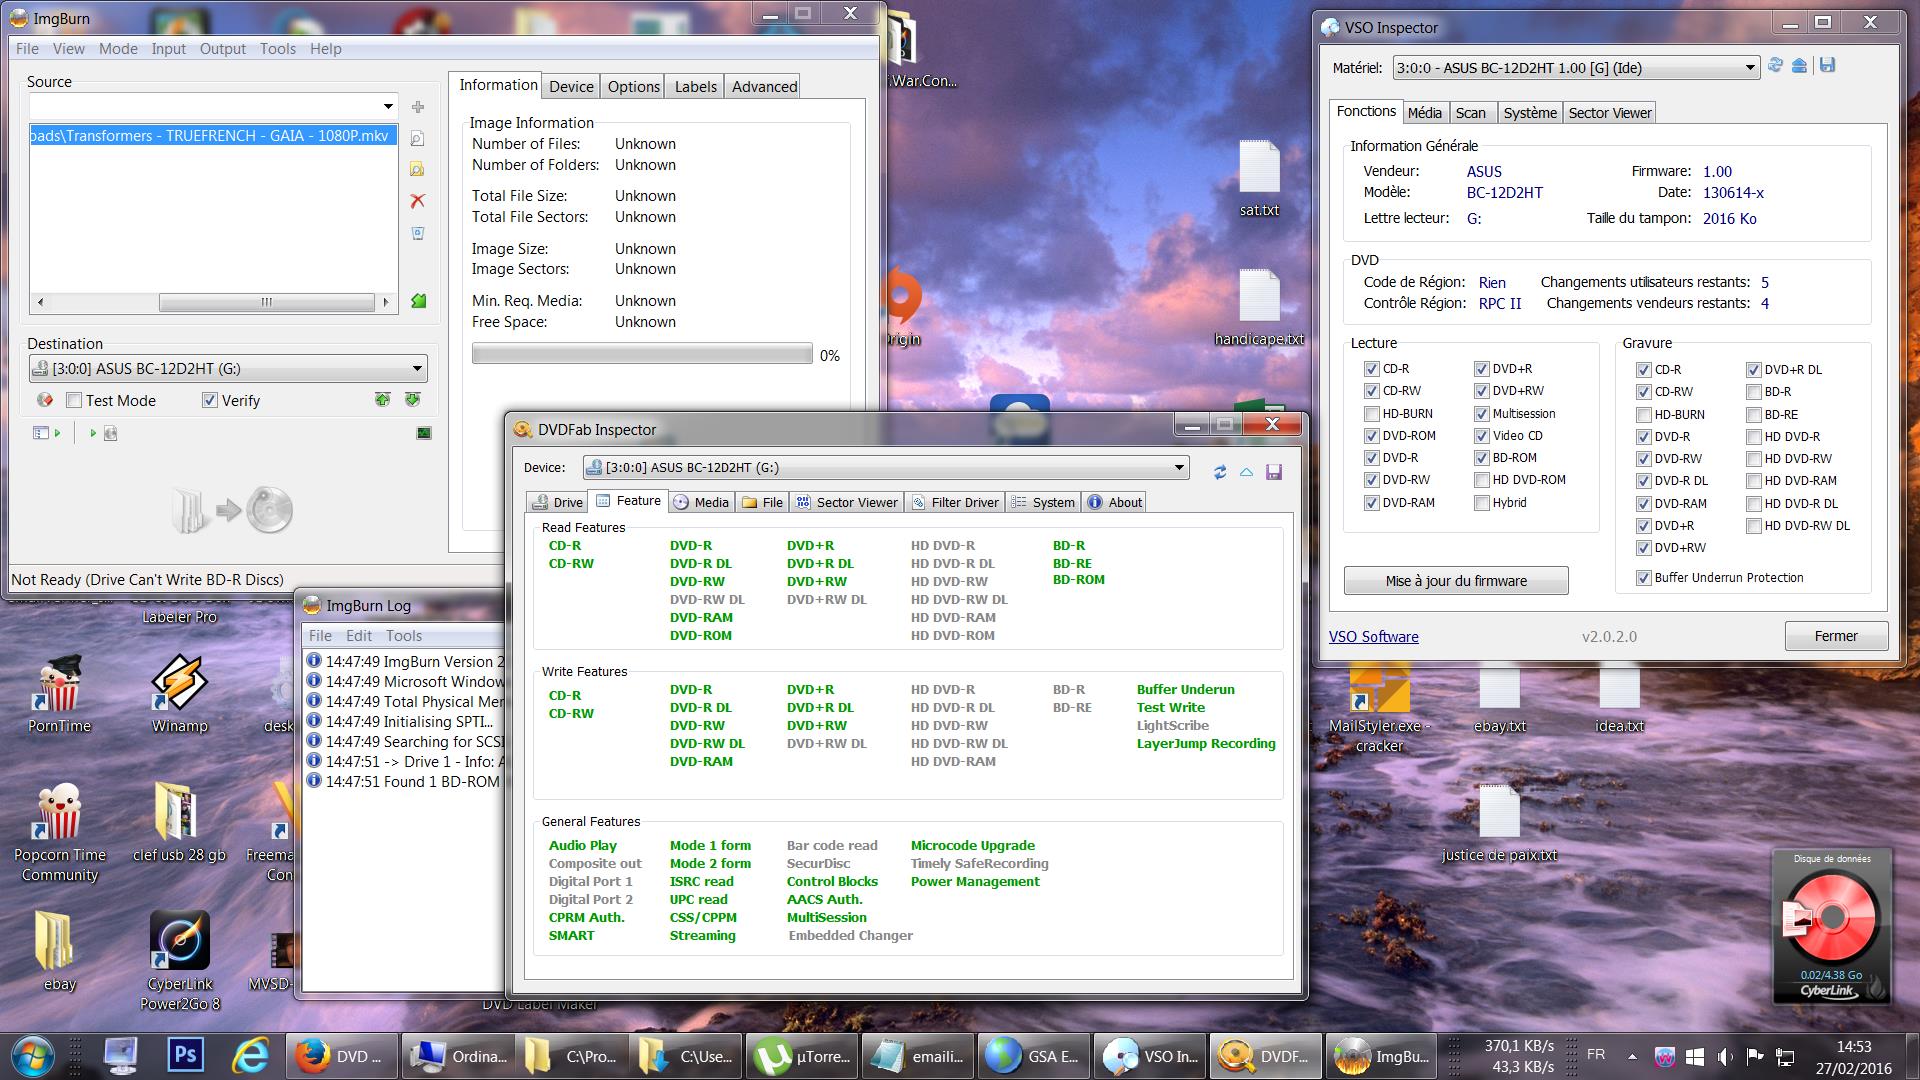Viewport: 1920px width, 1080px height.
Task: Switch to the Média tab in VSO Inspector
Action: pyautogui.click(x=1424, y=113)
